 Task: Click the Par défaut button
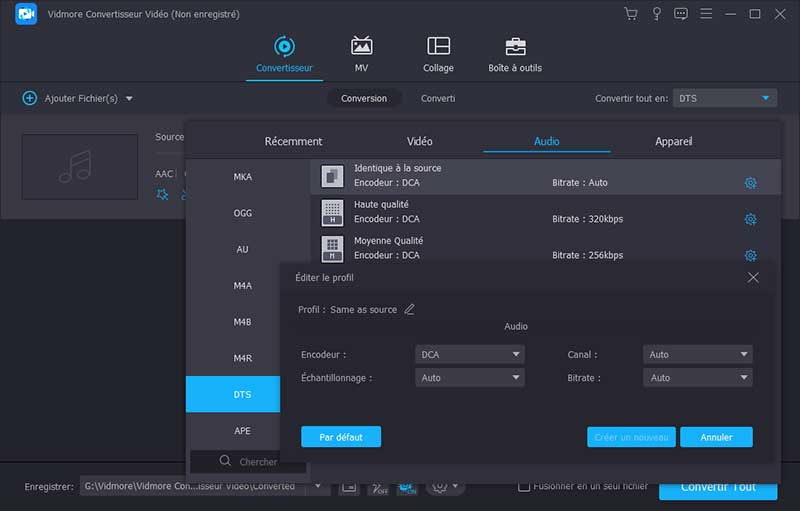(341, 437)
